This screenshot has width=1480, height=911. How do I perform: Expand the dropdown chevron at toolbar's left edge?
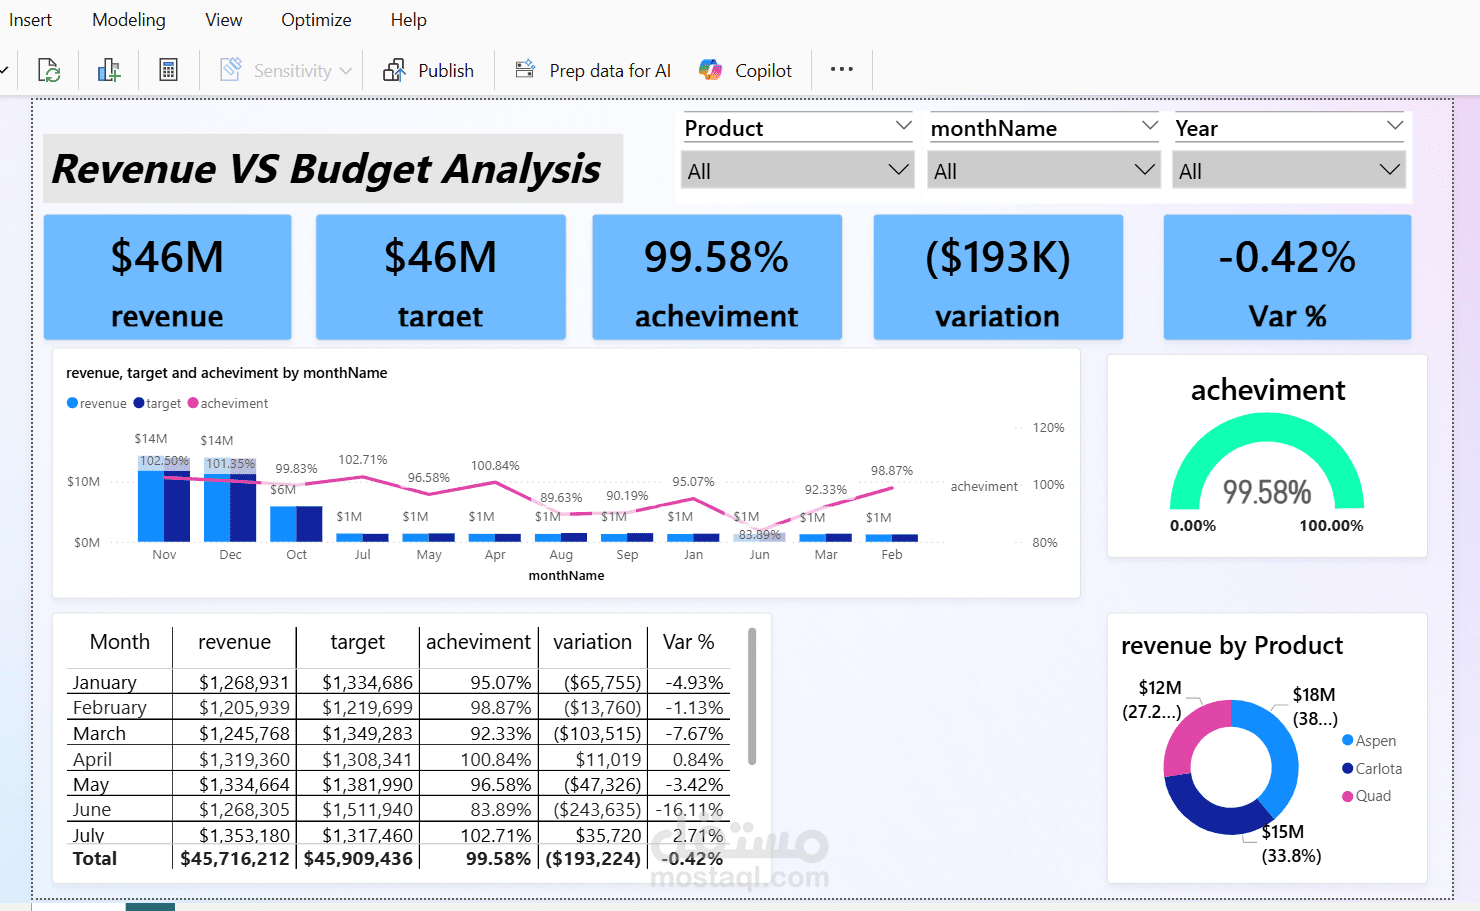click(x=4, y=70)
